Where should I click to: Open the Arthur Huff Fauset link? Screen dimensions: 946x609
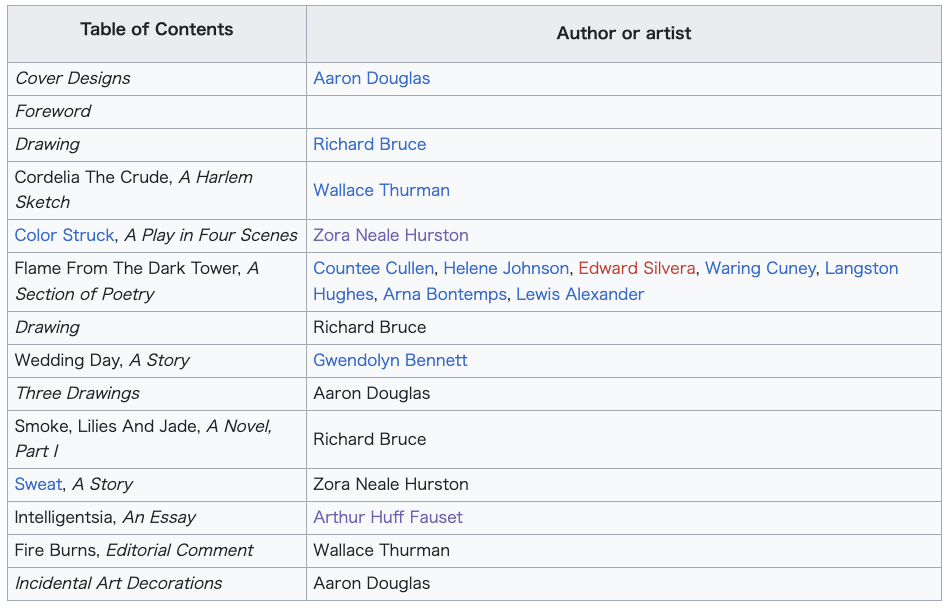[x=387, y=517]
